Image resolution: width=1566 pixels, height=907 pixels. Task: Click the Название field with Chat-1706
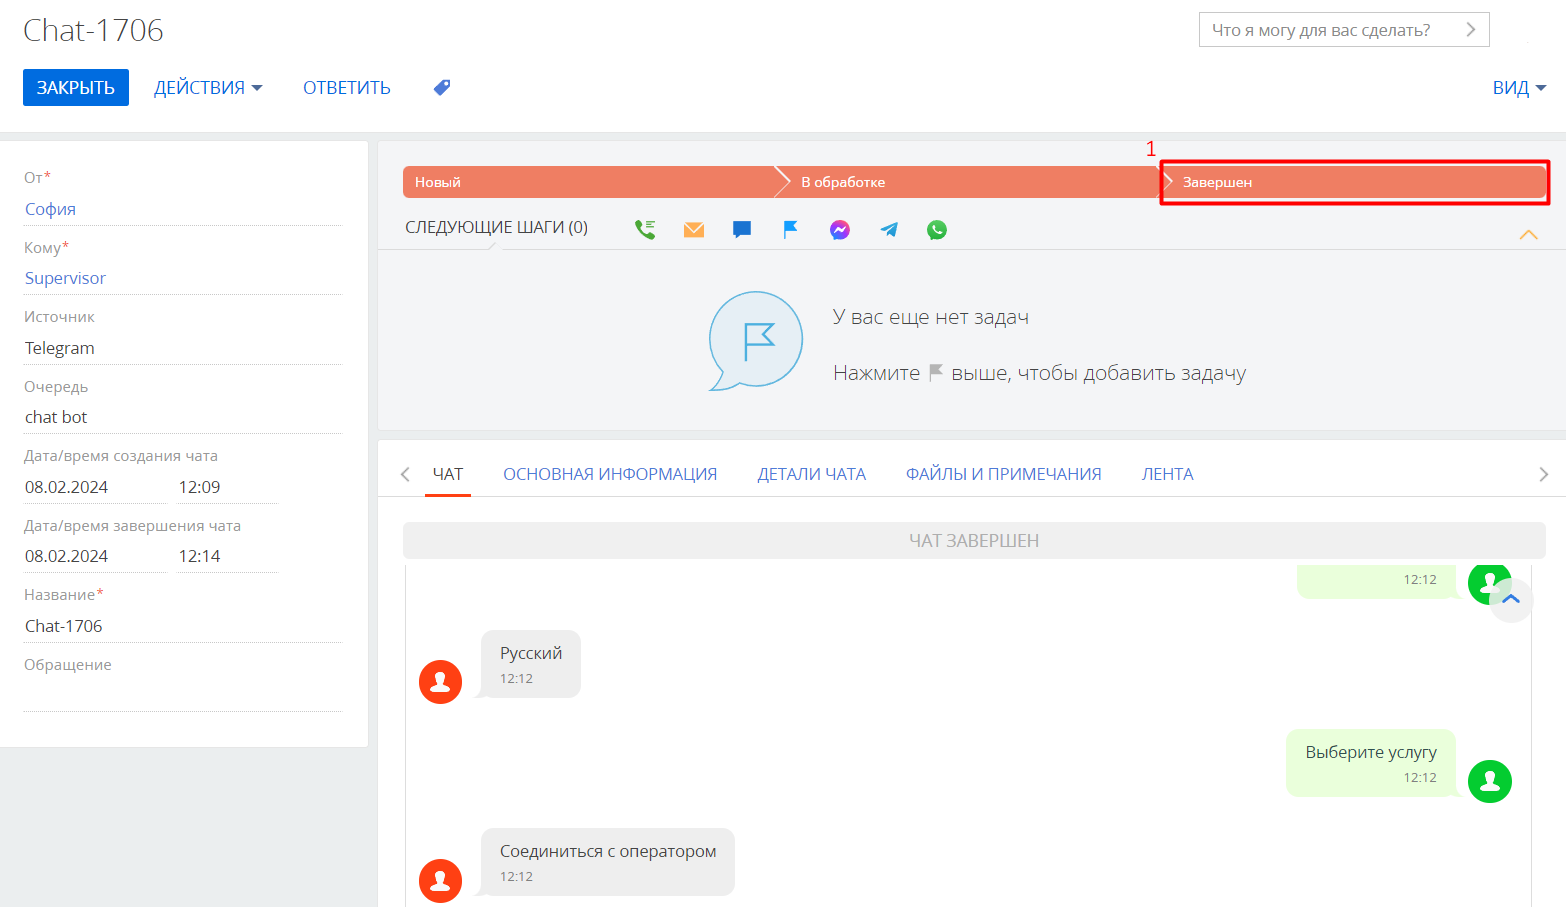pyautogui.click(x=183, y=626)
